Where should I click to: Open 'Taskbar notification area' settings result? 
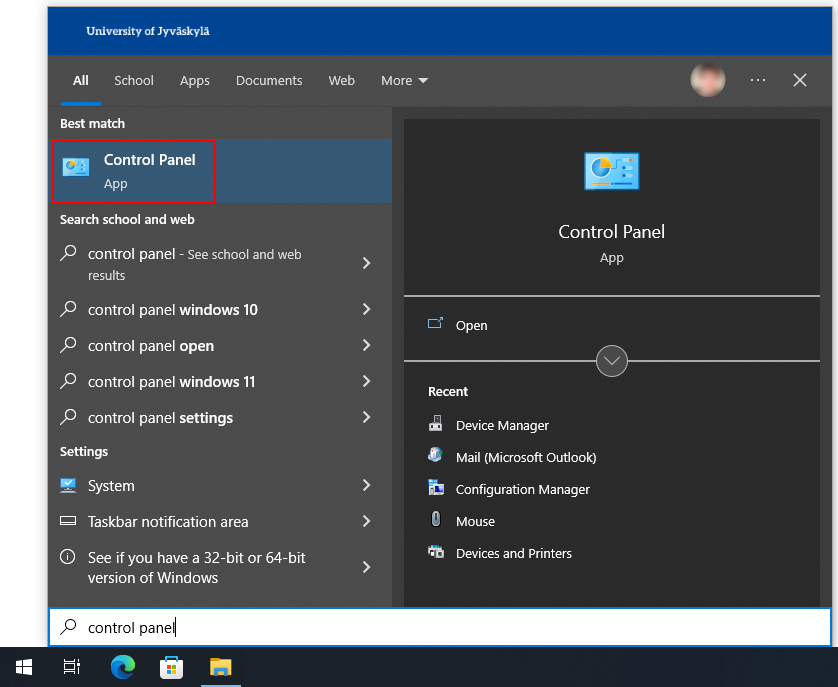(220, 521)
